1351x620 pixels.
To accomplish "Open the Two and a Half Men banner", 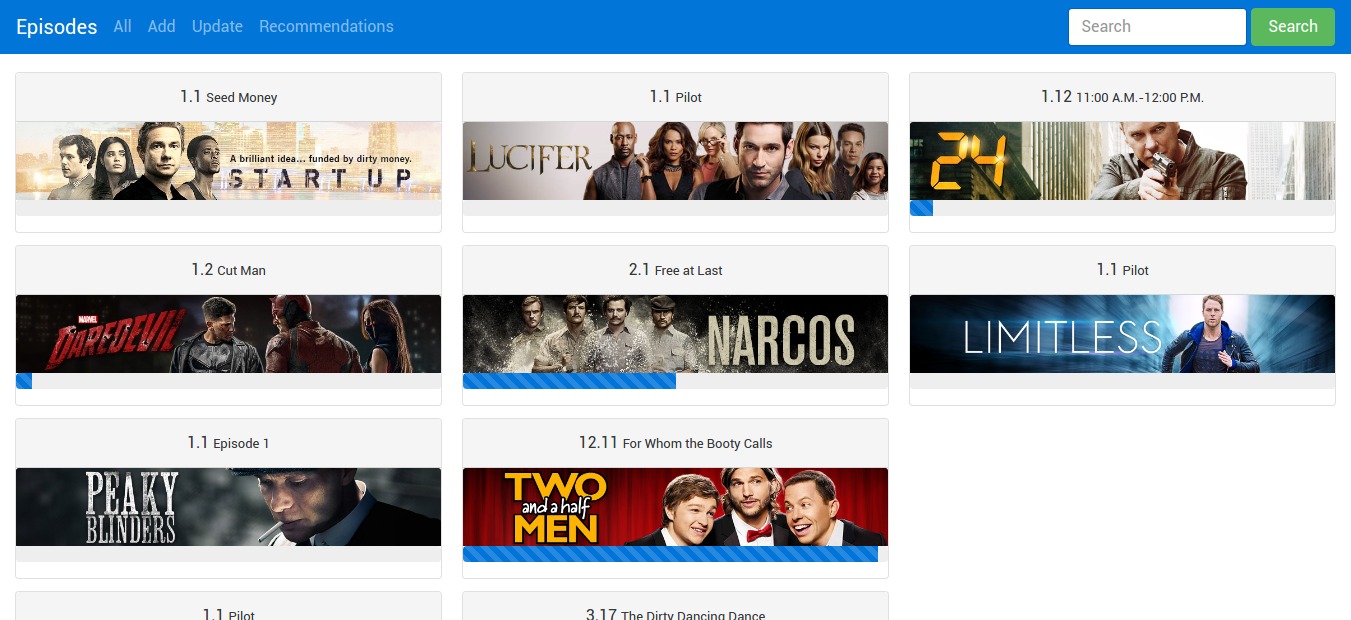I will (675, 507).
